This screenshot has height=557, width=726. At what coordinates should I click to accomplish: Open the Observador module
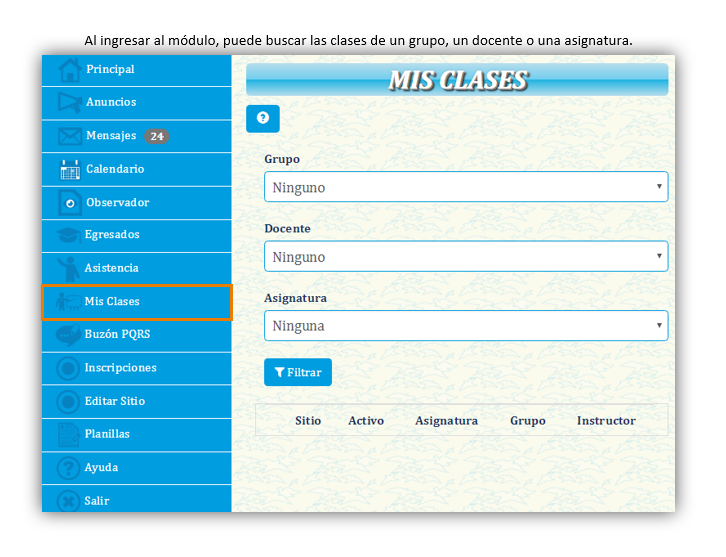(137, 203)
